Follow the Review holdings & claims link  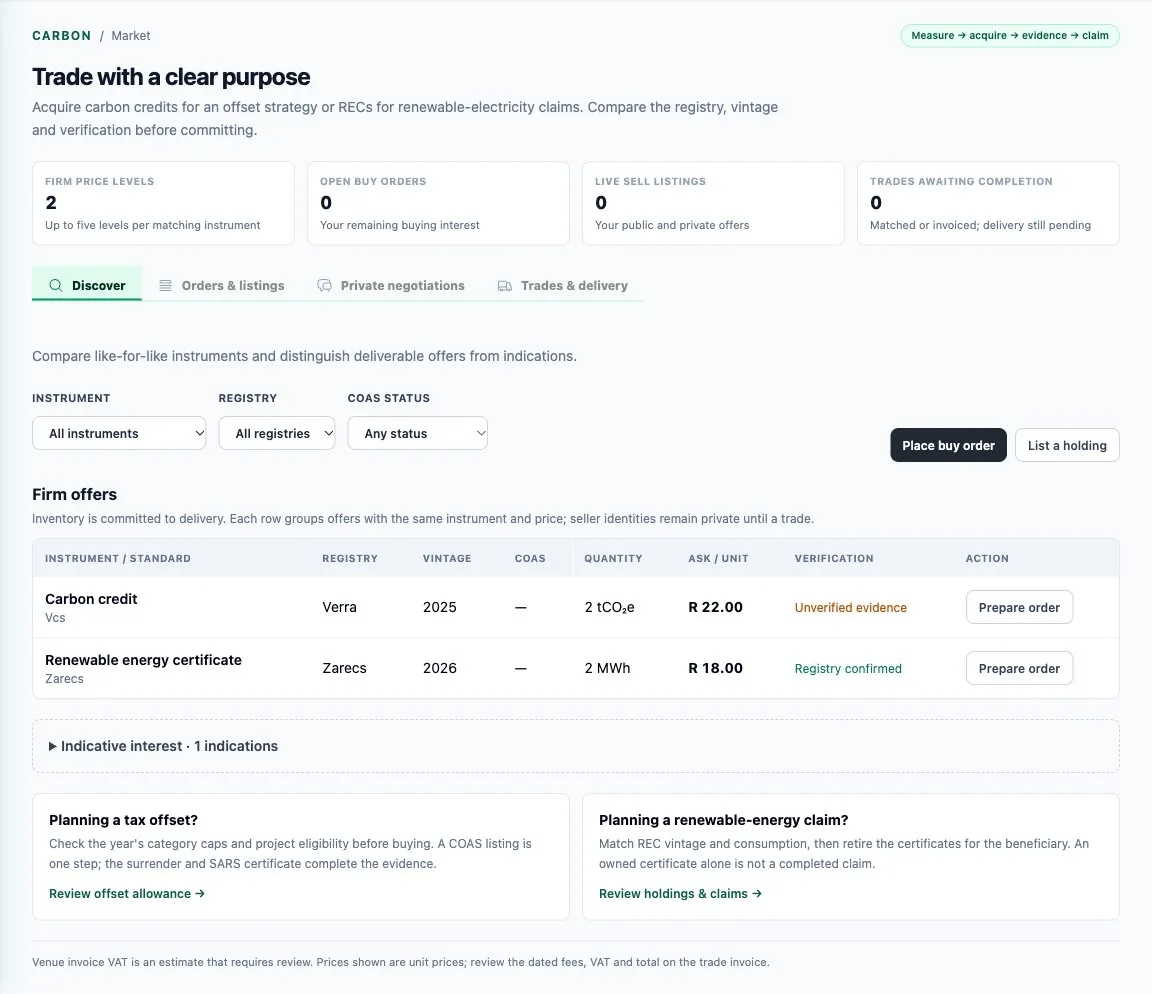[680, 893]
